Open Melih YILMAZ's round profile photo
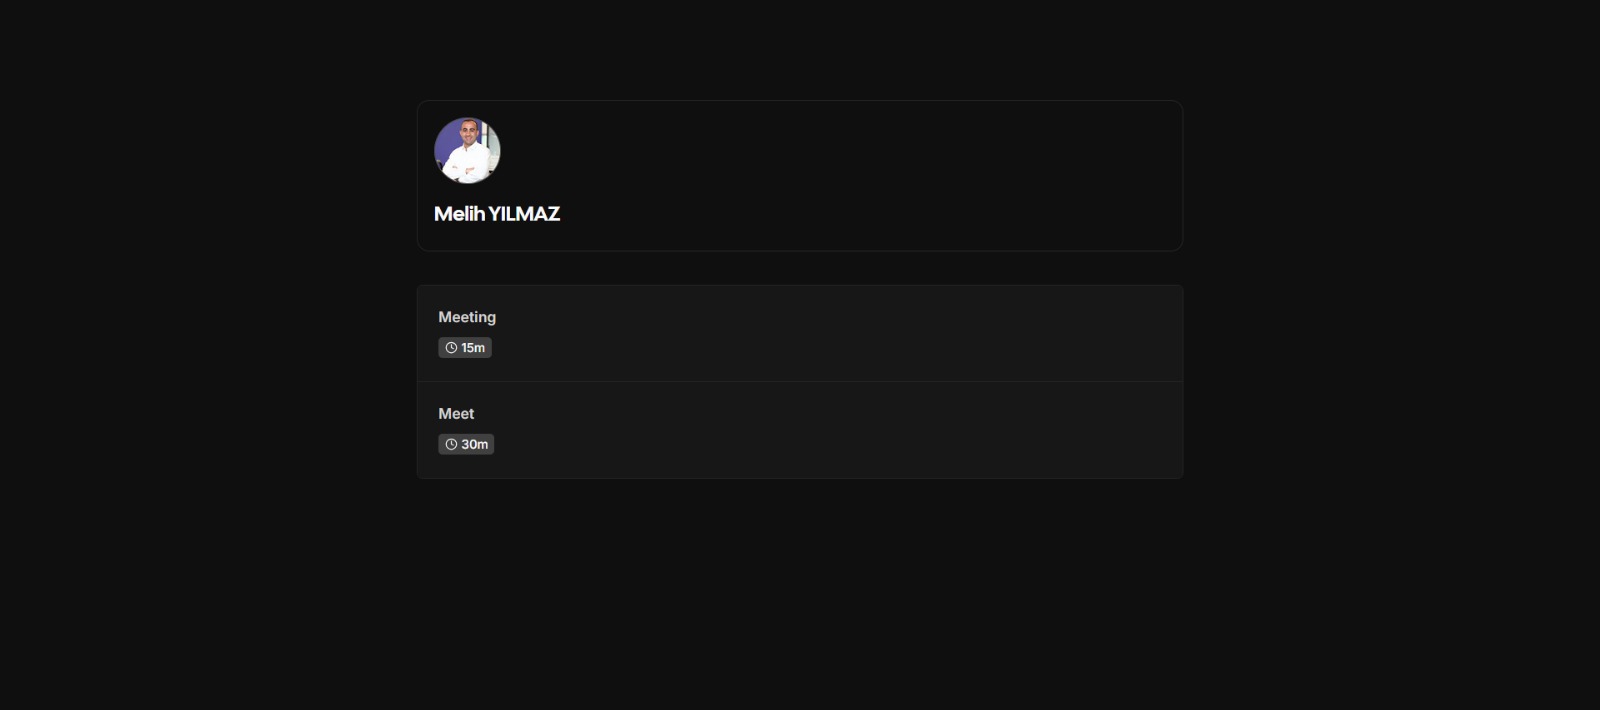Image resolution: width=1600 pixels, height=710 pixels. tap(467, 151)
